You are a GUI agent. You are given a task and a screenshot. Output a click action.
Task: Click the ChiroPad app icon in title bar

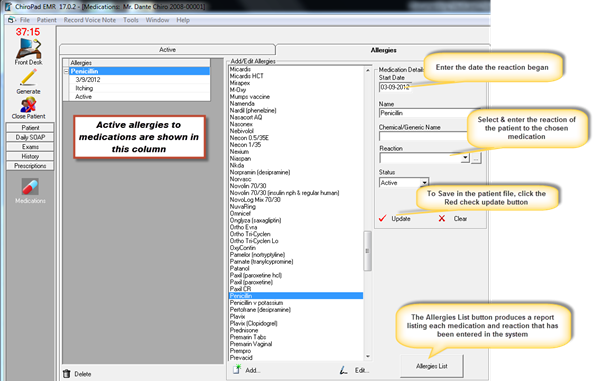click(8, 7)
